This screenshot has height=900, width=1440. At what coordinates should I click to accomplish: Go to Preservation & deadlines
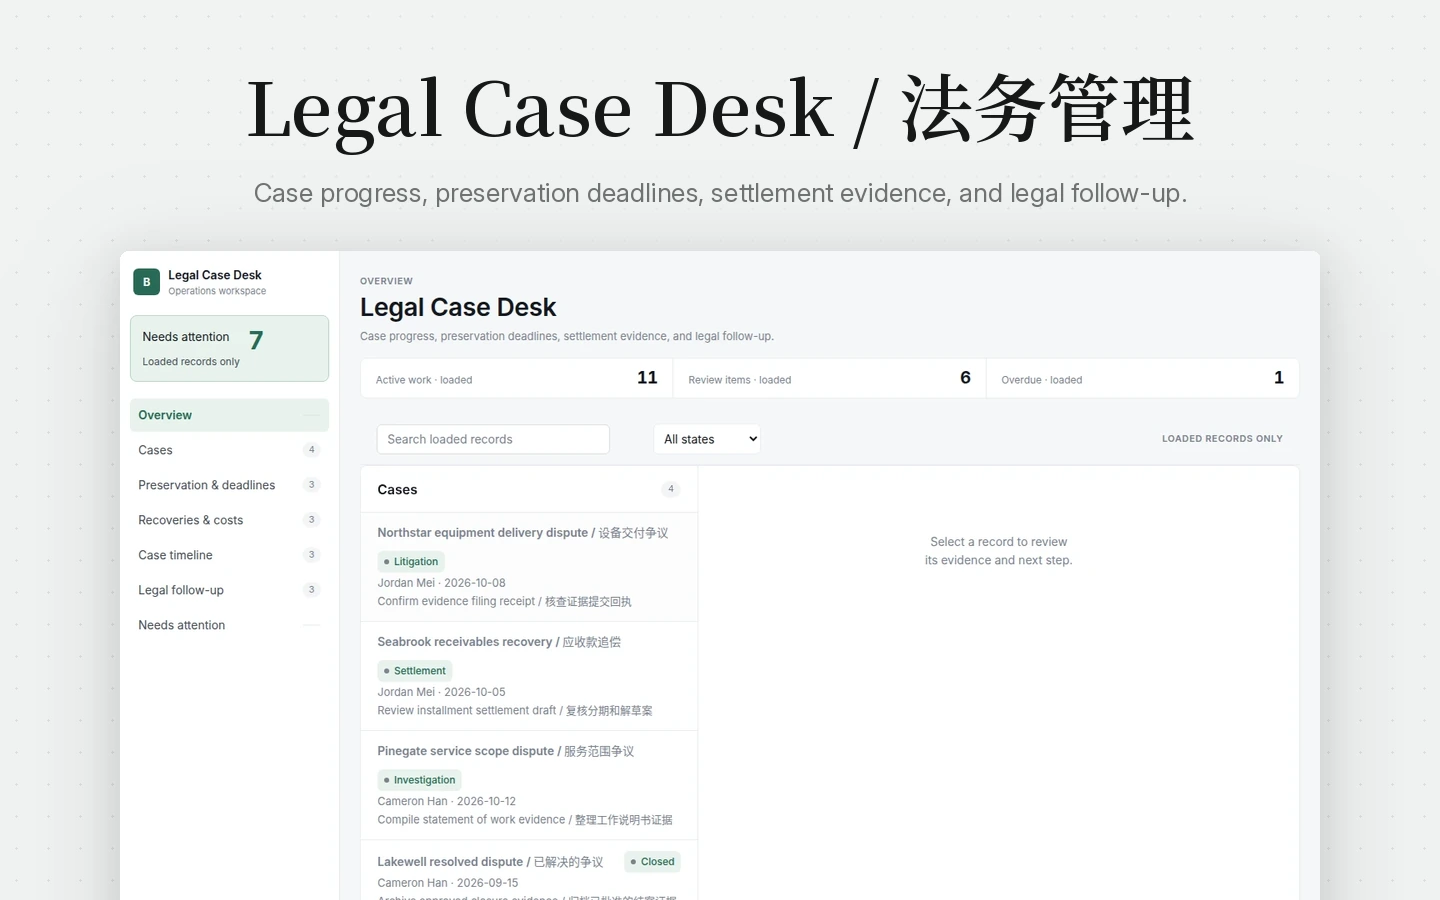pyautogui.click(x=229, y=485)
